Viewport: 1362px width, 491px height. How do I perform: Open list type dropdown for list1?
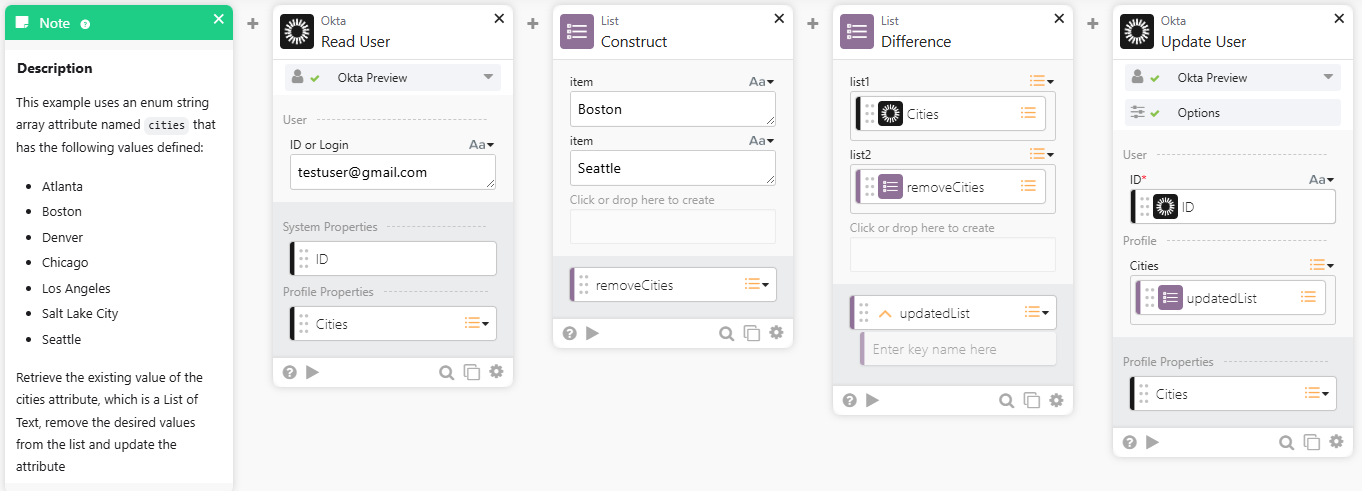(1042, 81)
